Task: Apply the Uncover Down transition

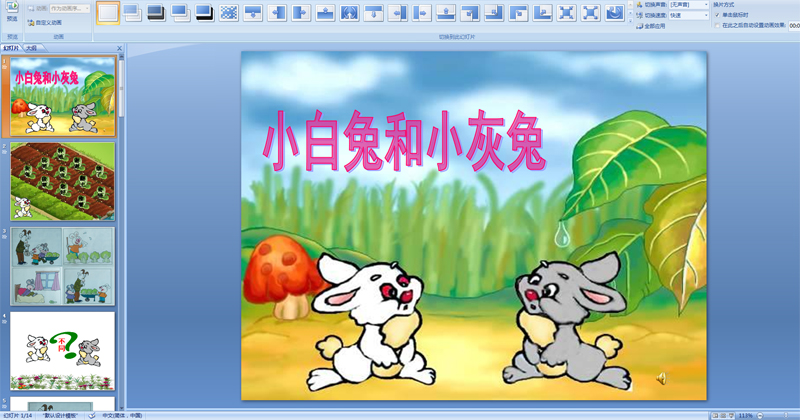Action: (x=373, y=13)
